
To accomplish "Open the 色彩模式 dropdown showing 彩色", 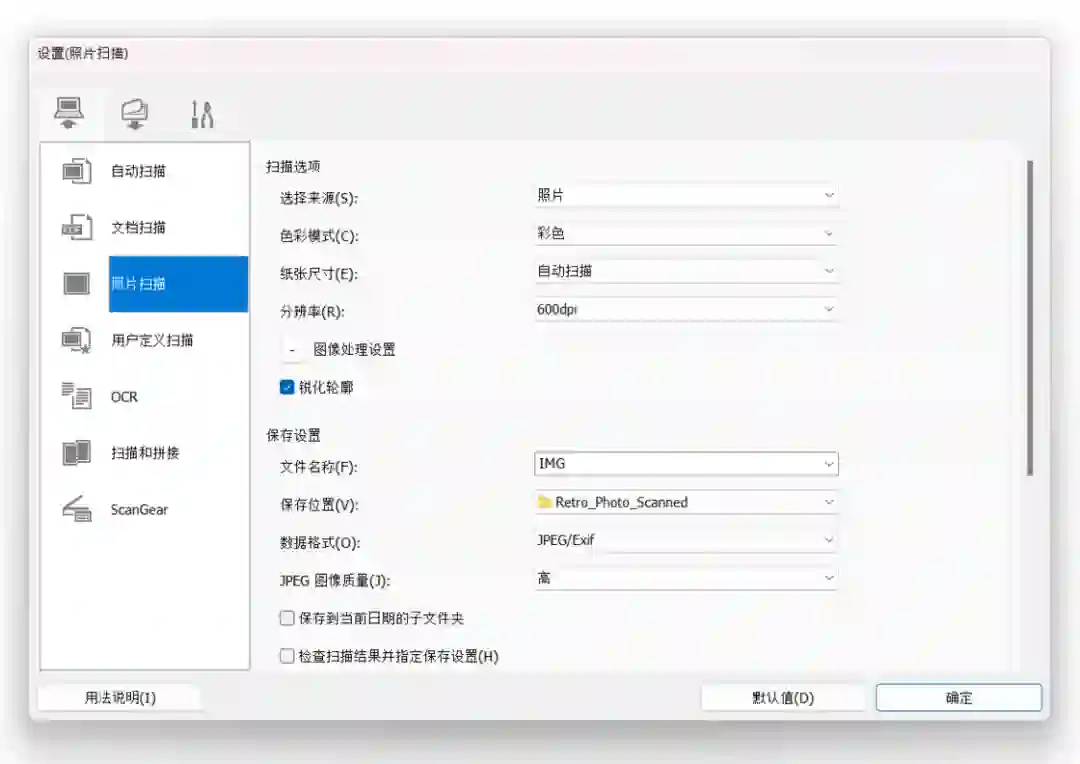I will coord(686,234).
